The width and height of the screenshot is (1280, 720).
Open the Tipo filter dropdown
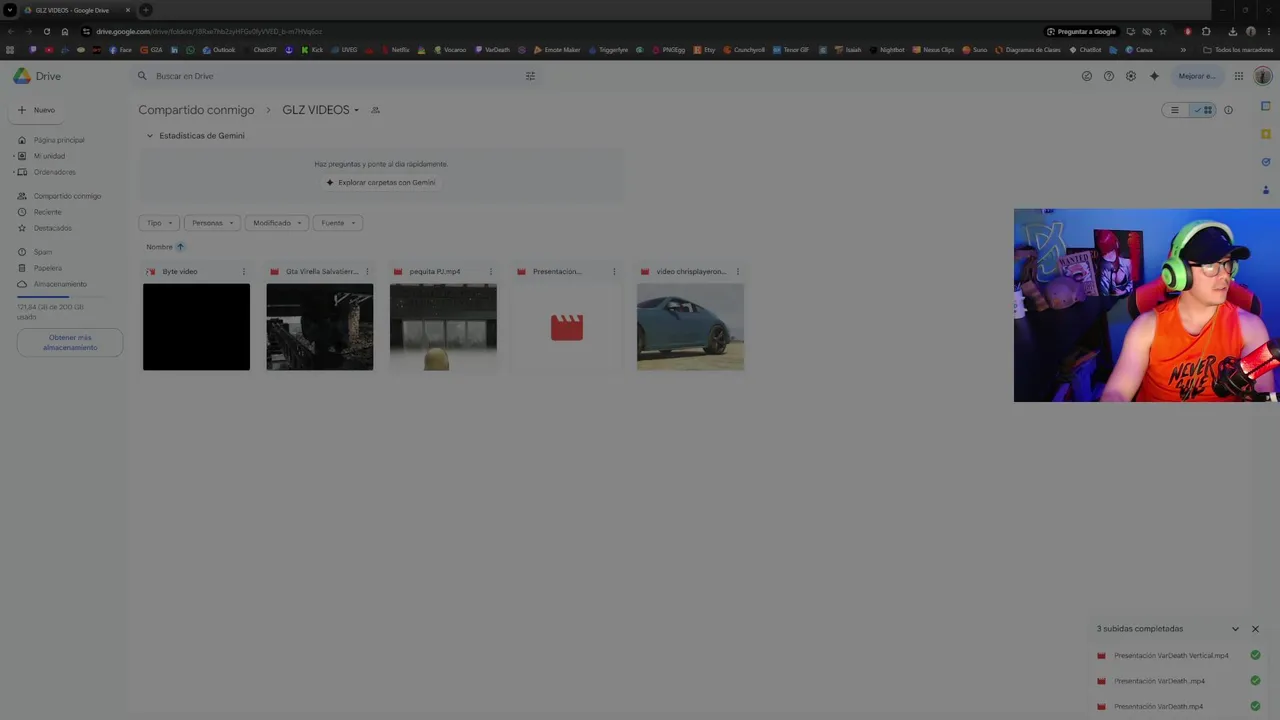pos(159,223)
